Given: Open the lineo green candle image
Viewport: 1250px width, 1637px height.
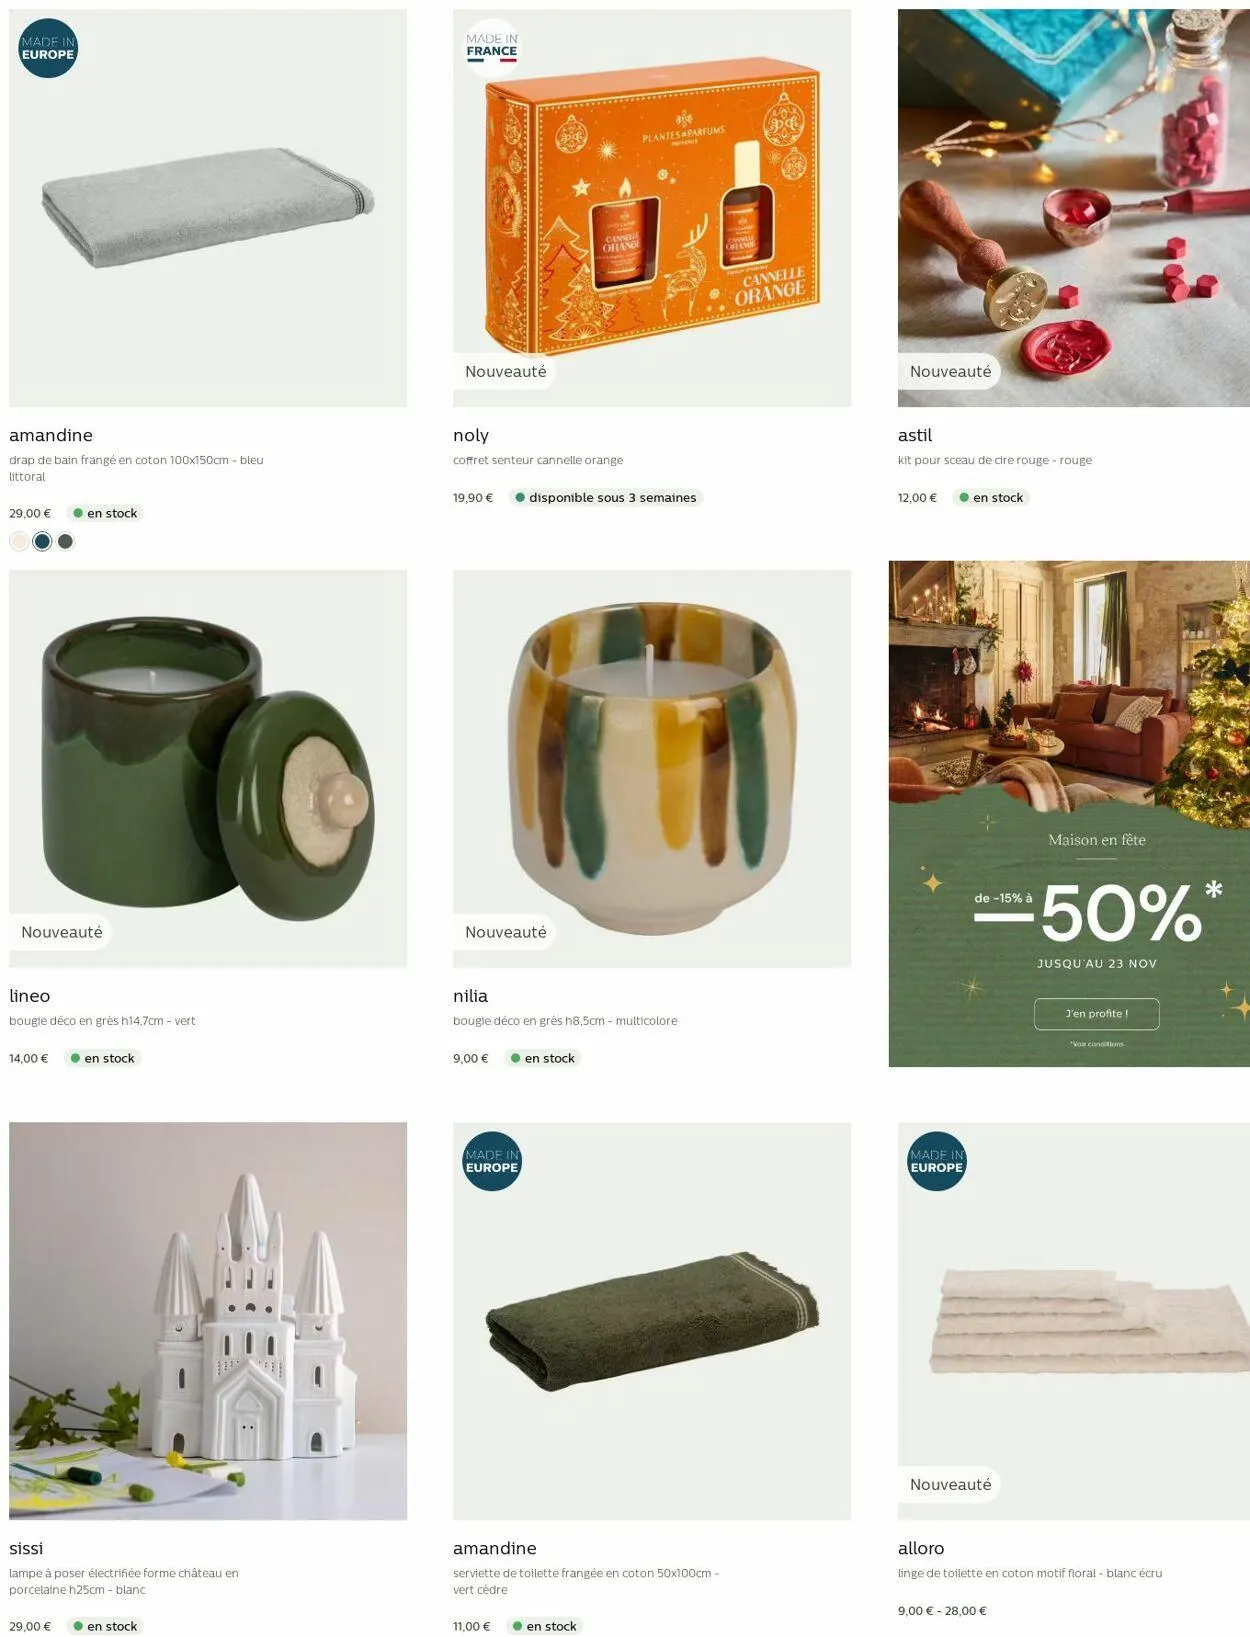Looking at the screenshot, I should pyautogui.click(x=208, y=768).
